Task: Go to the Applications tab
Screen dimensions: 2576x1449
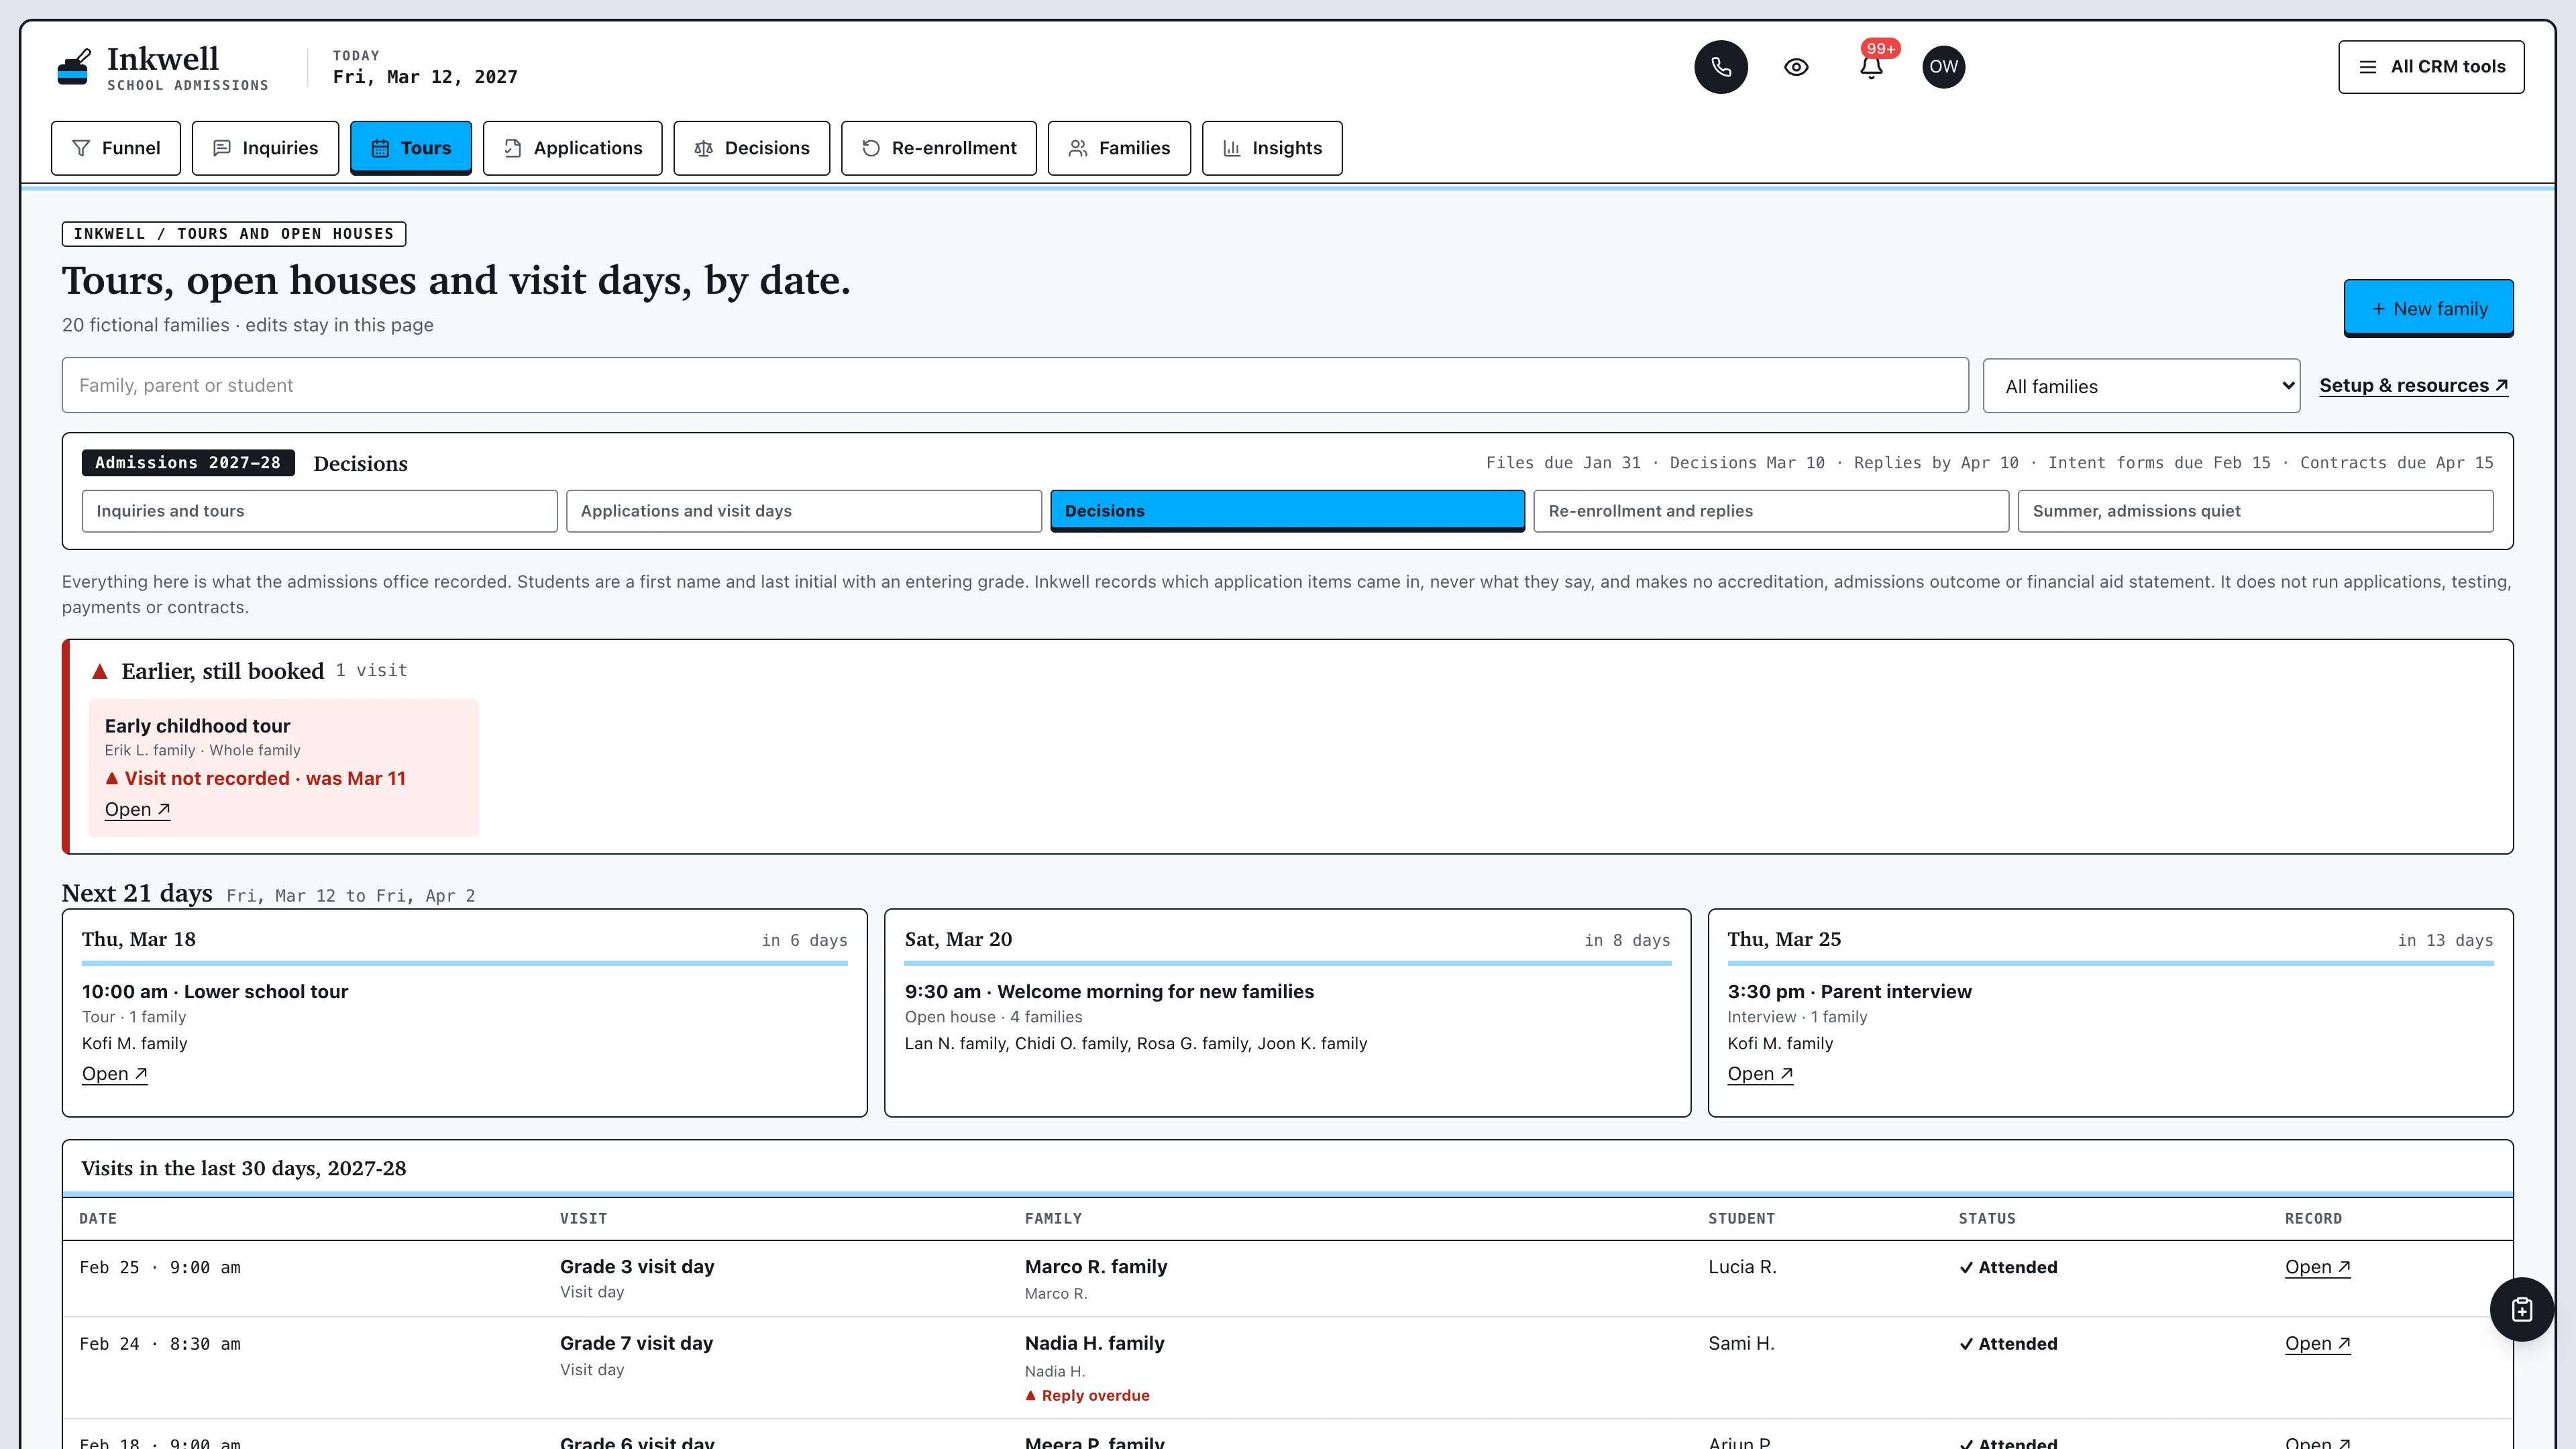Action: 572,148
